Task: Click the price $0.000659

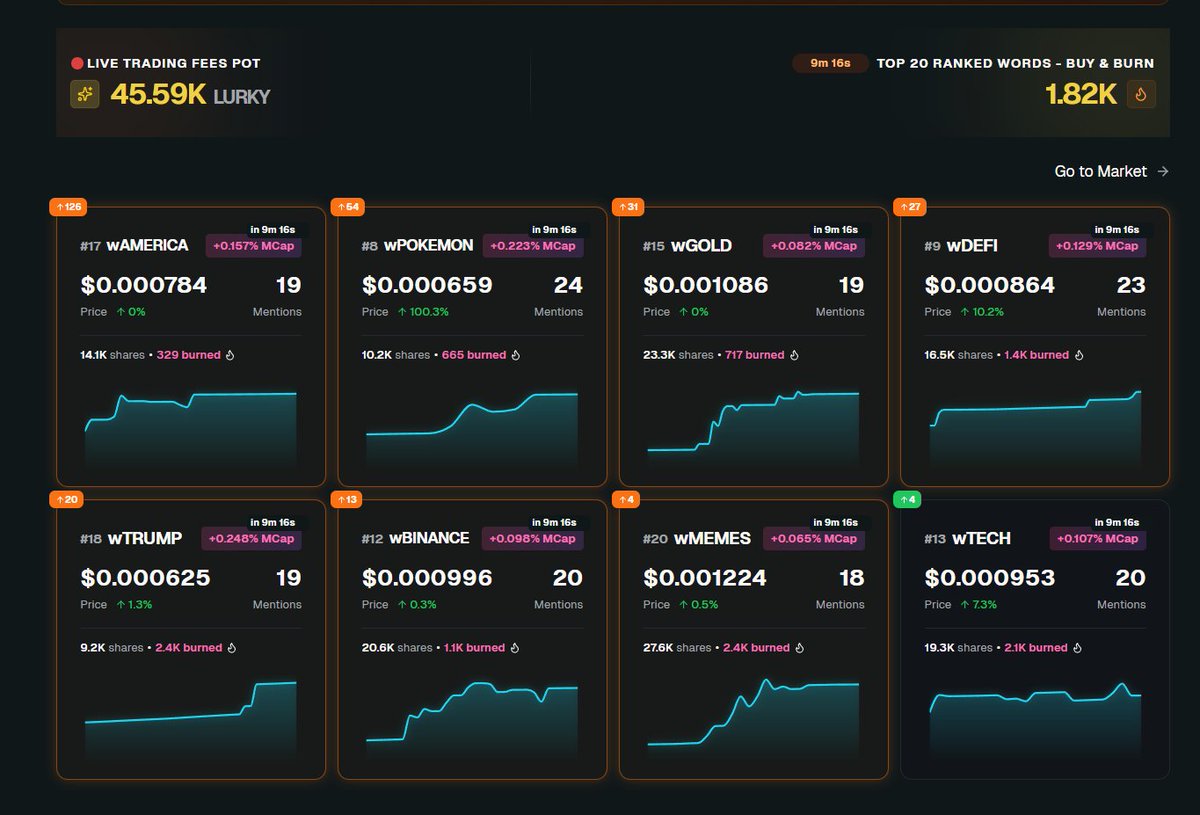Action: 427,286
